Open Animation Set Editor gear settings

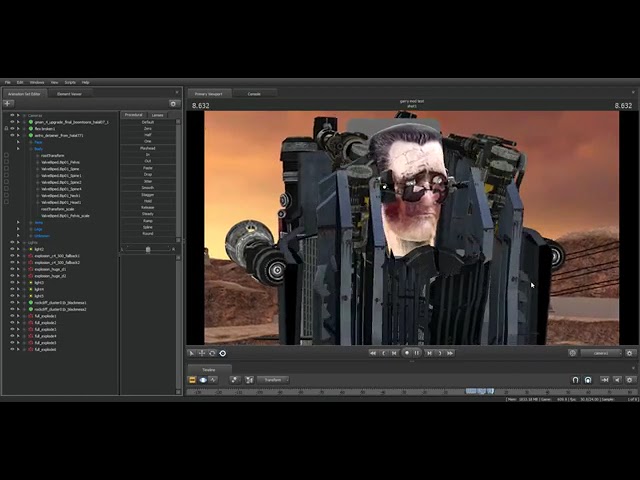point(173,104)
